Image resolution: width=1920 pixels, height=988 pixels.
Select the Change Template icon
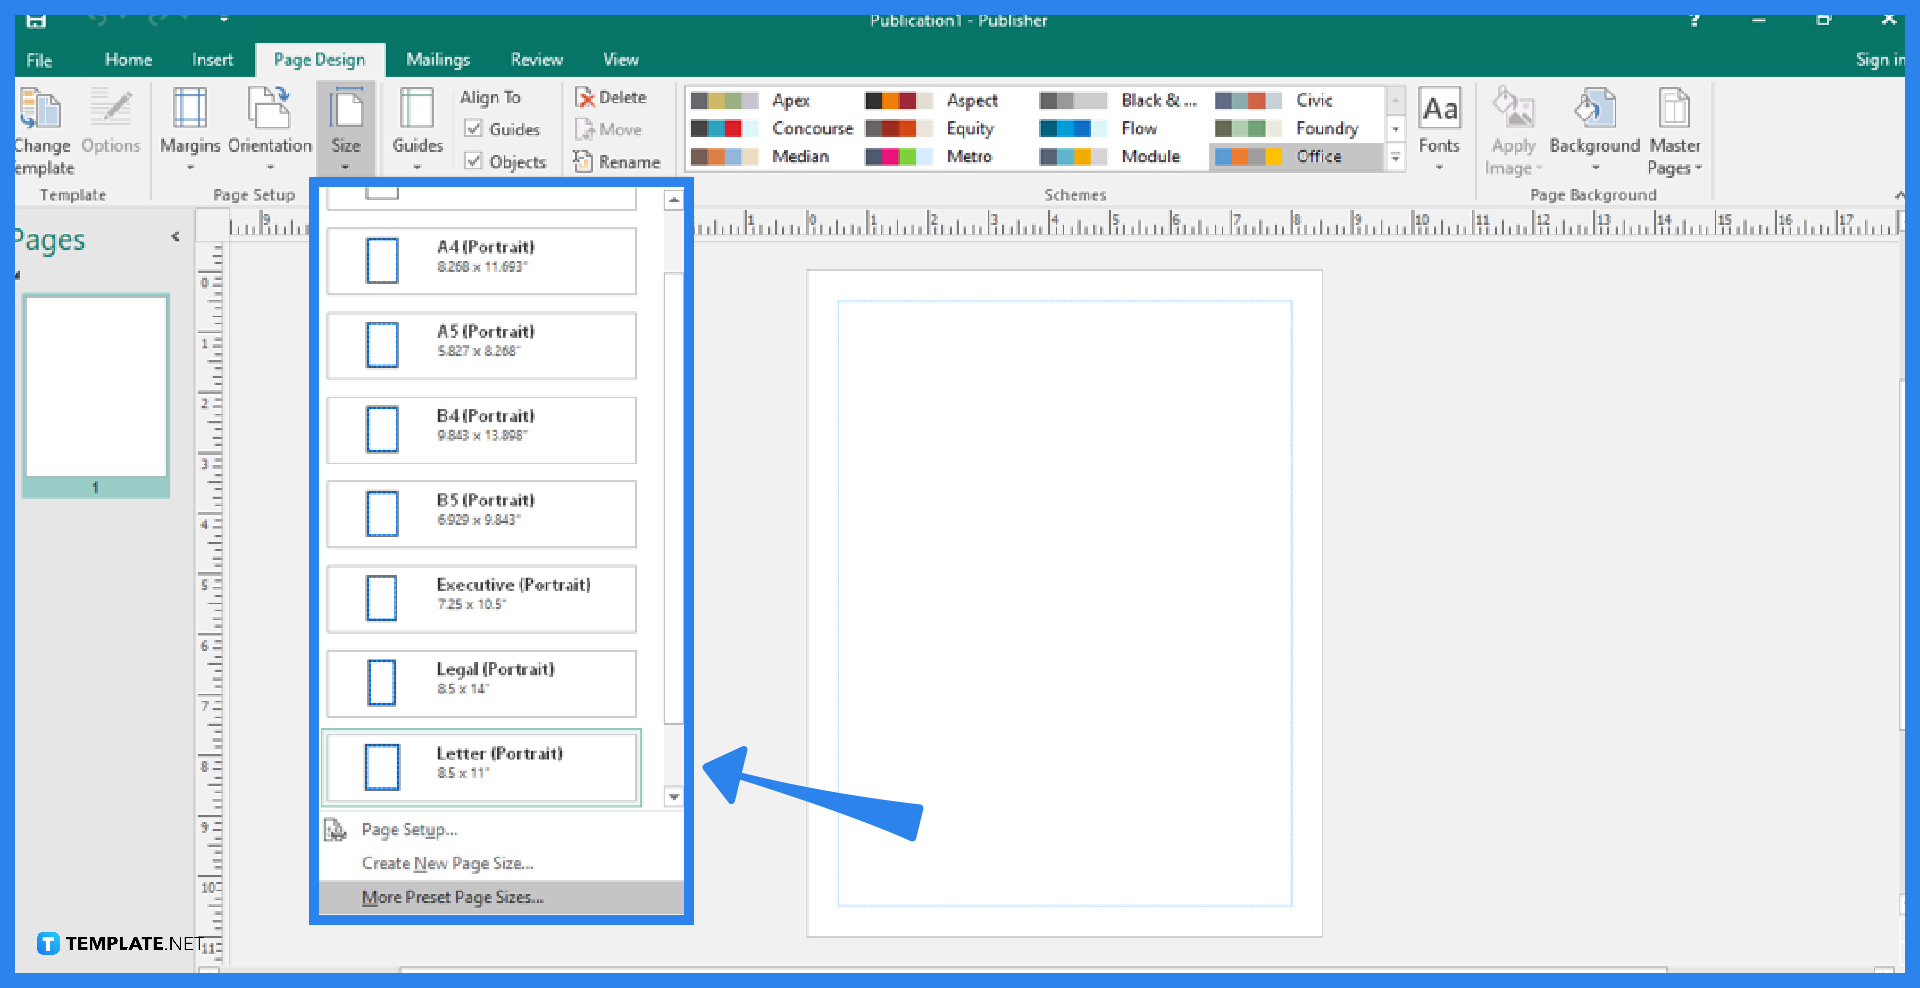point(42,125)
